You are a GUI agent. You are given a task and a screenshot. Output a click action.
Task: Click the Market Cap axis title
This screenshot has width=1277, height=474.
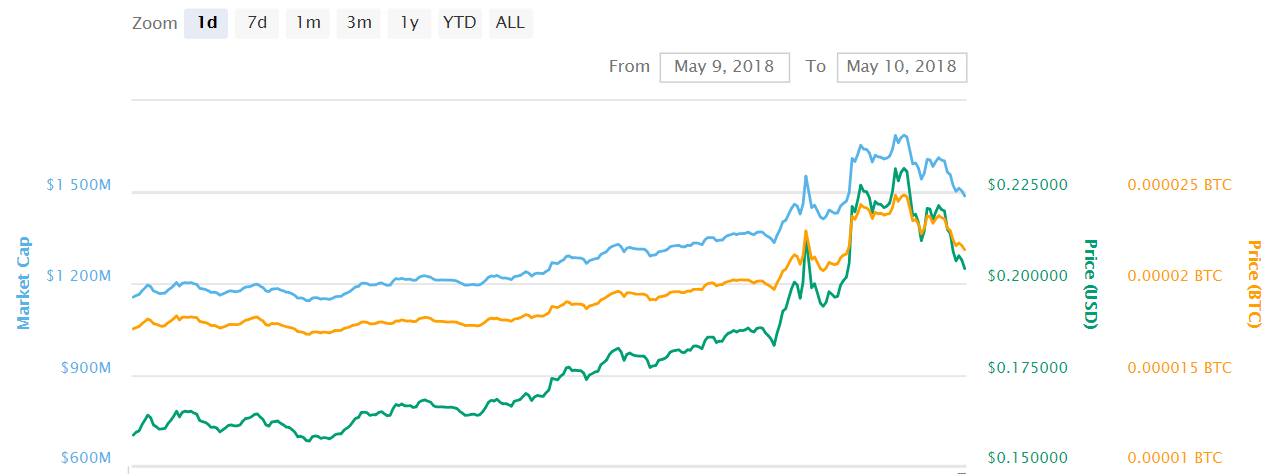pos(23,283)
